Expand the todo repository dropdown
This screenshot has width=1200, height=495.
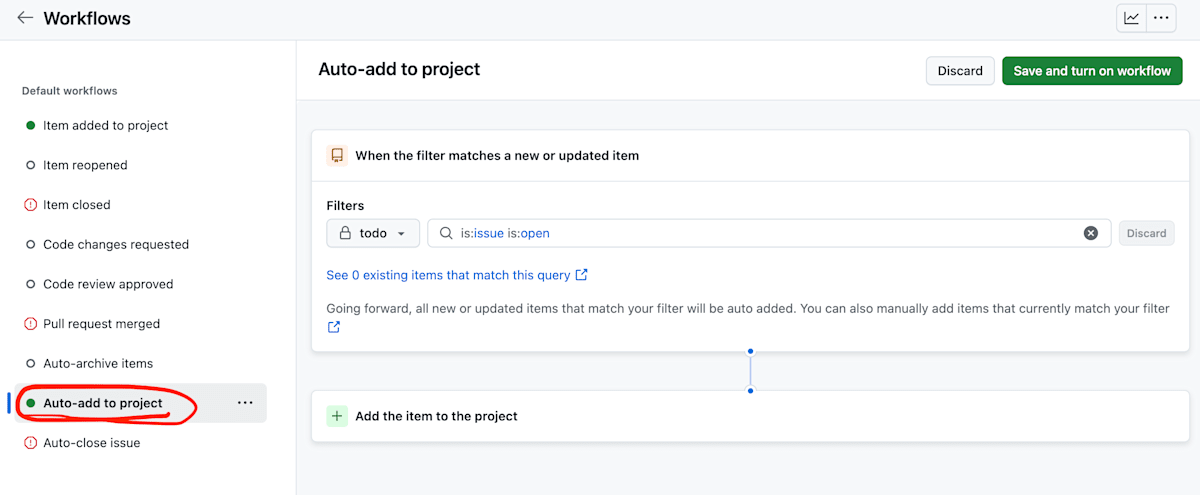[x=373, y=233]
